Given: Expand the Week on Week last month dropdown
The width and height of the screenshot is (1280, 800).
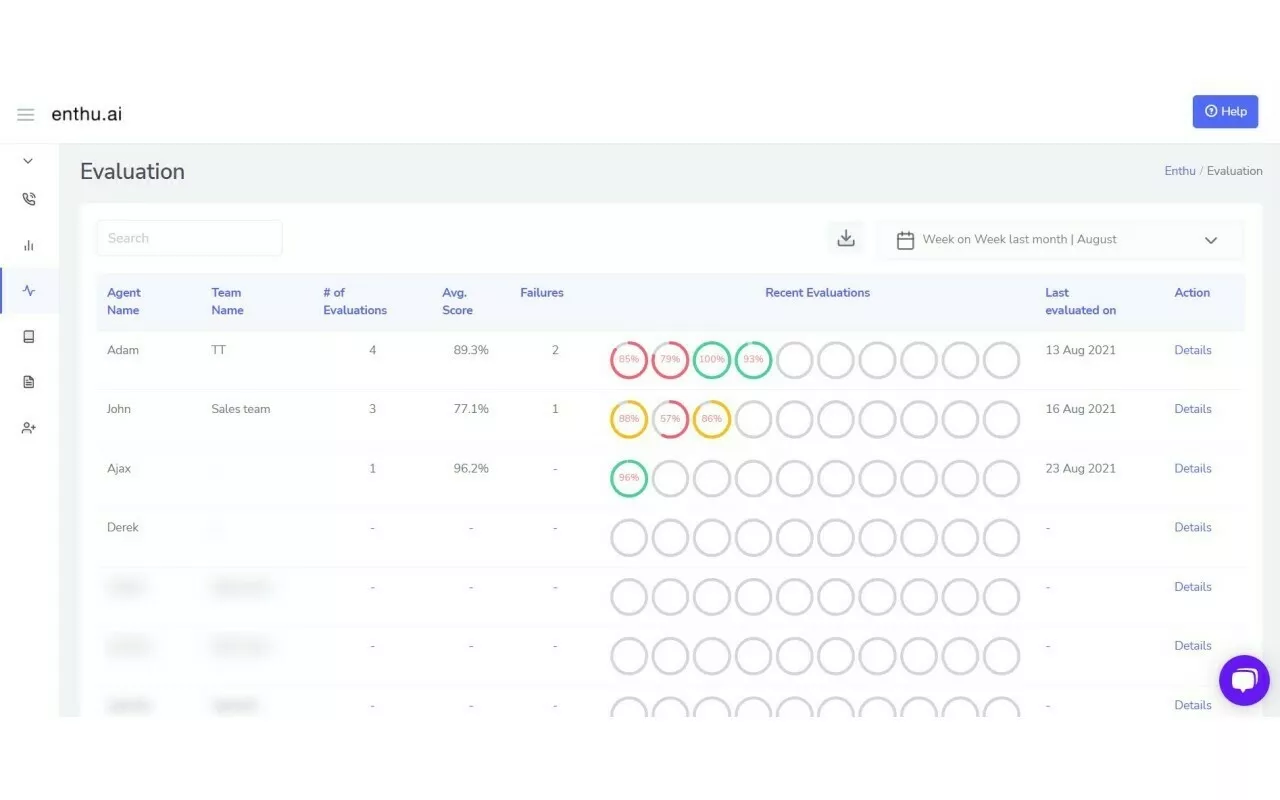Looking at the screenshot, I should [1211, 240].
